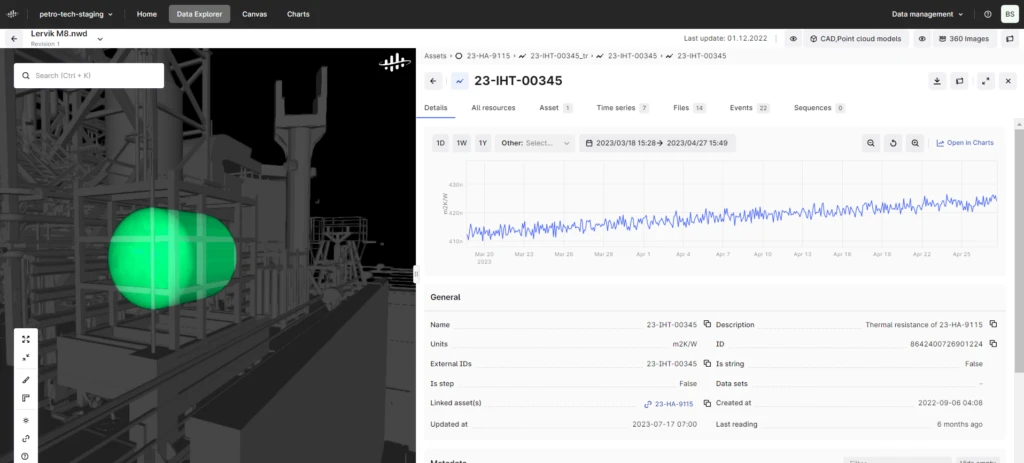The width and height of the screenshot is (1024, 463).
Task: Zoom out the time series chart
Action: pos(872,143)
